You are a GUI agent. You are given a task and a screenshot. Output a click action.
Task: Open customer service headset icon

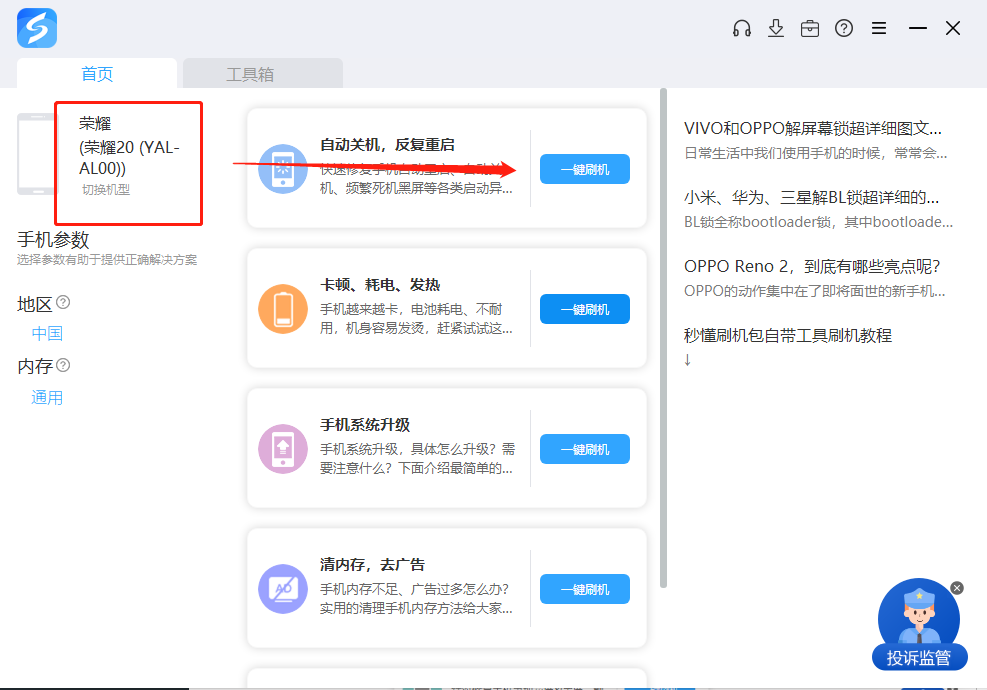tap(742, 28)
